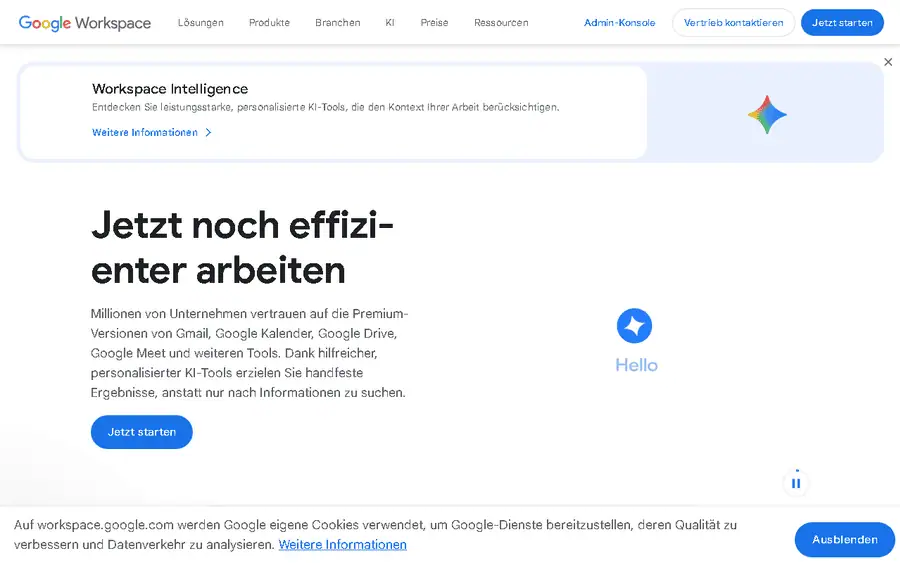Open the Lösungen menu
The height and width of the screenshot is (563, 900).
coord(200,22)
